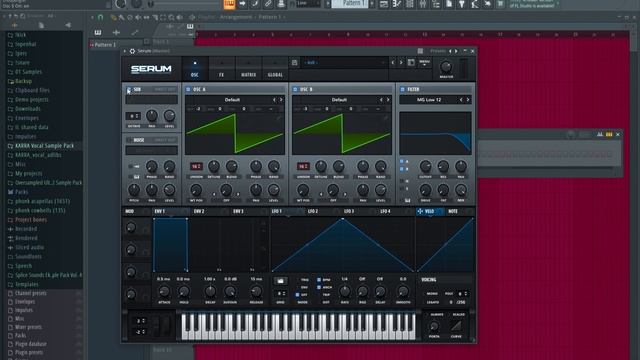
Task: Next filter type arrow beside MG Low 12
Action: [x=468, y=100]
